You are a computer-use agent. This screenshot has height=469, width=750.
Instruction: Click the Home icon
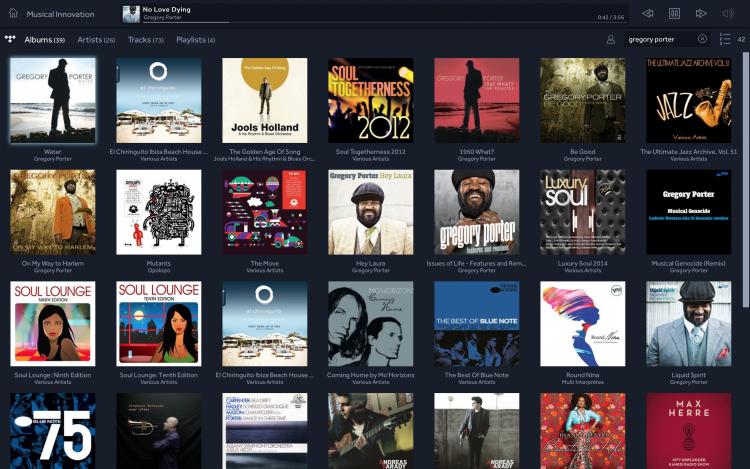tap(13, 13)
